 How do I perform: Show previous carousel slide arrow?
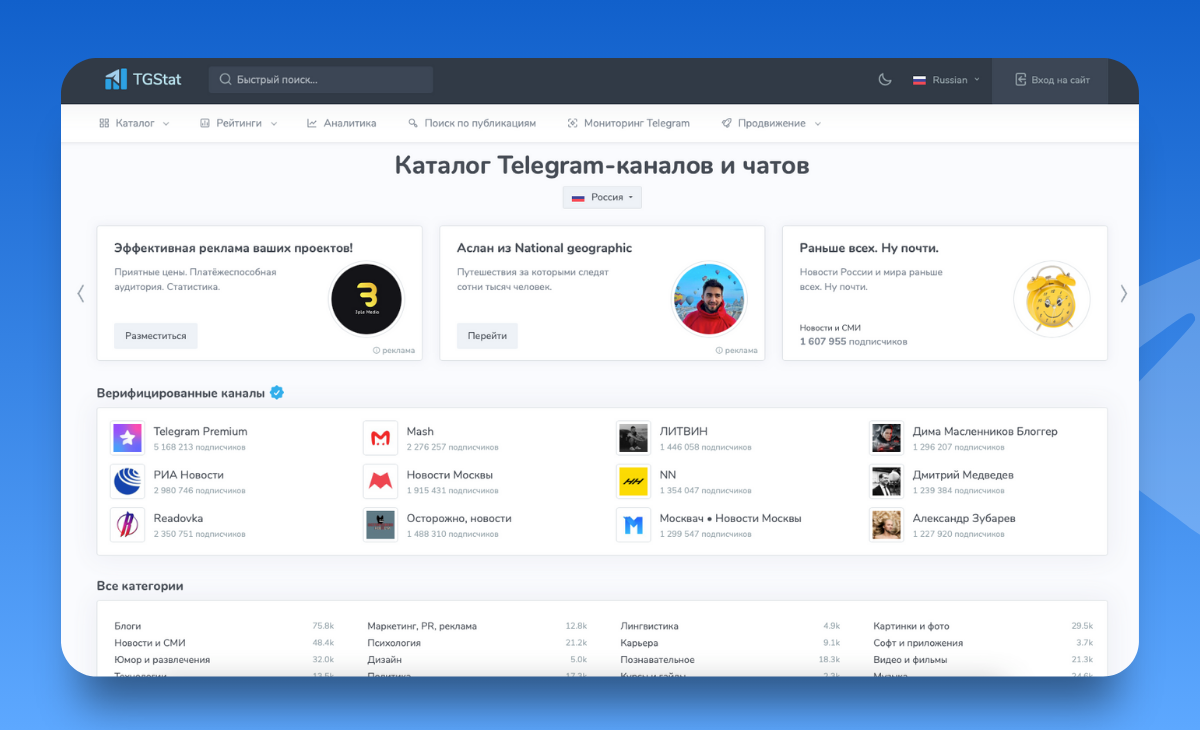pyautogui.click(x=81, y=293)
